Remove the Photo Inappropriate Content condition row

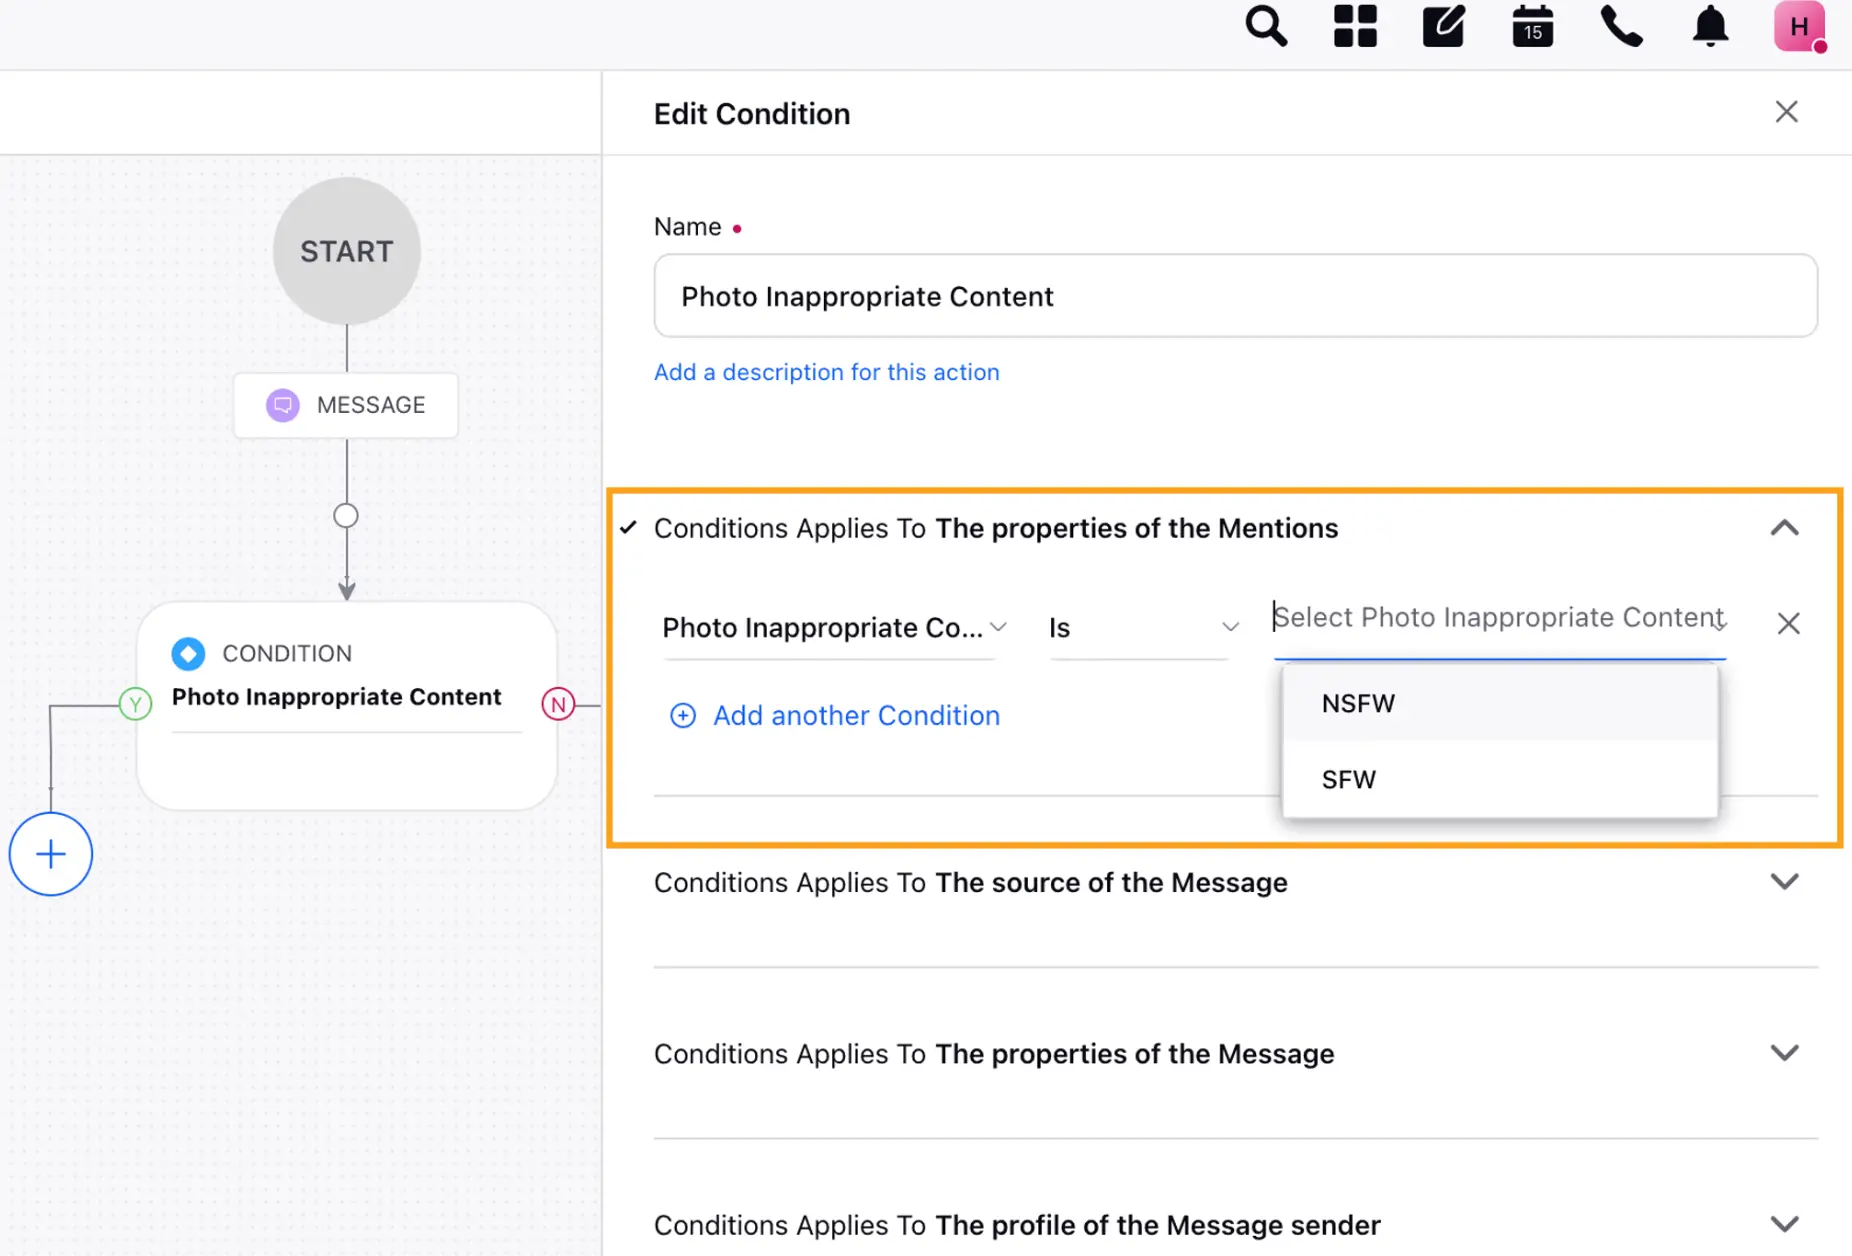point(1788,624)
